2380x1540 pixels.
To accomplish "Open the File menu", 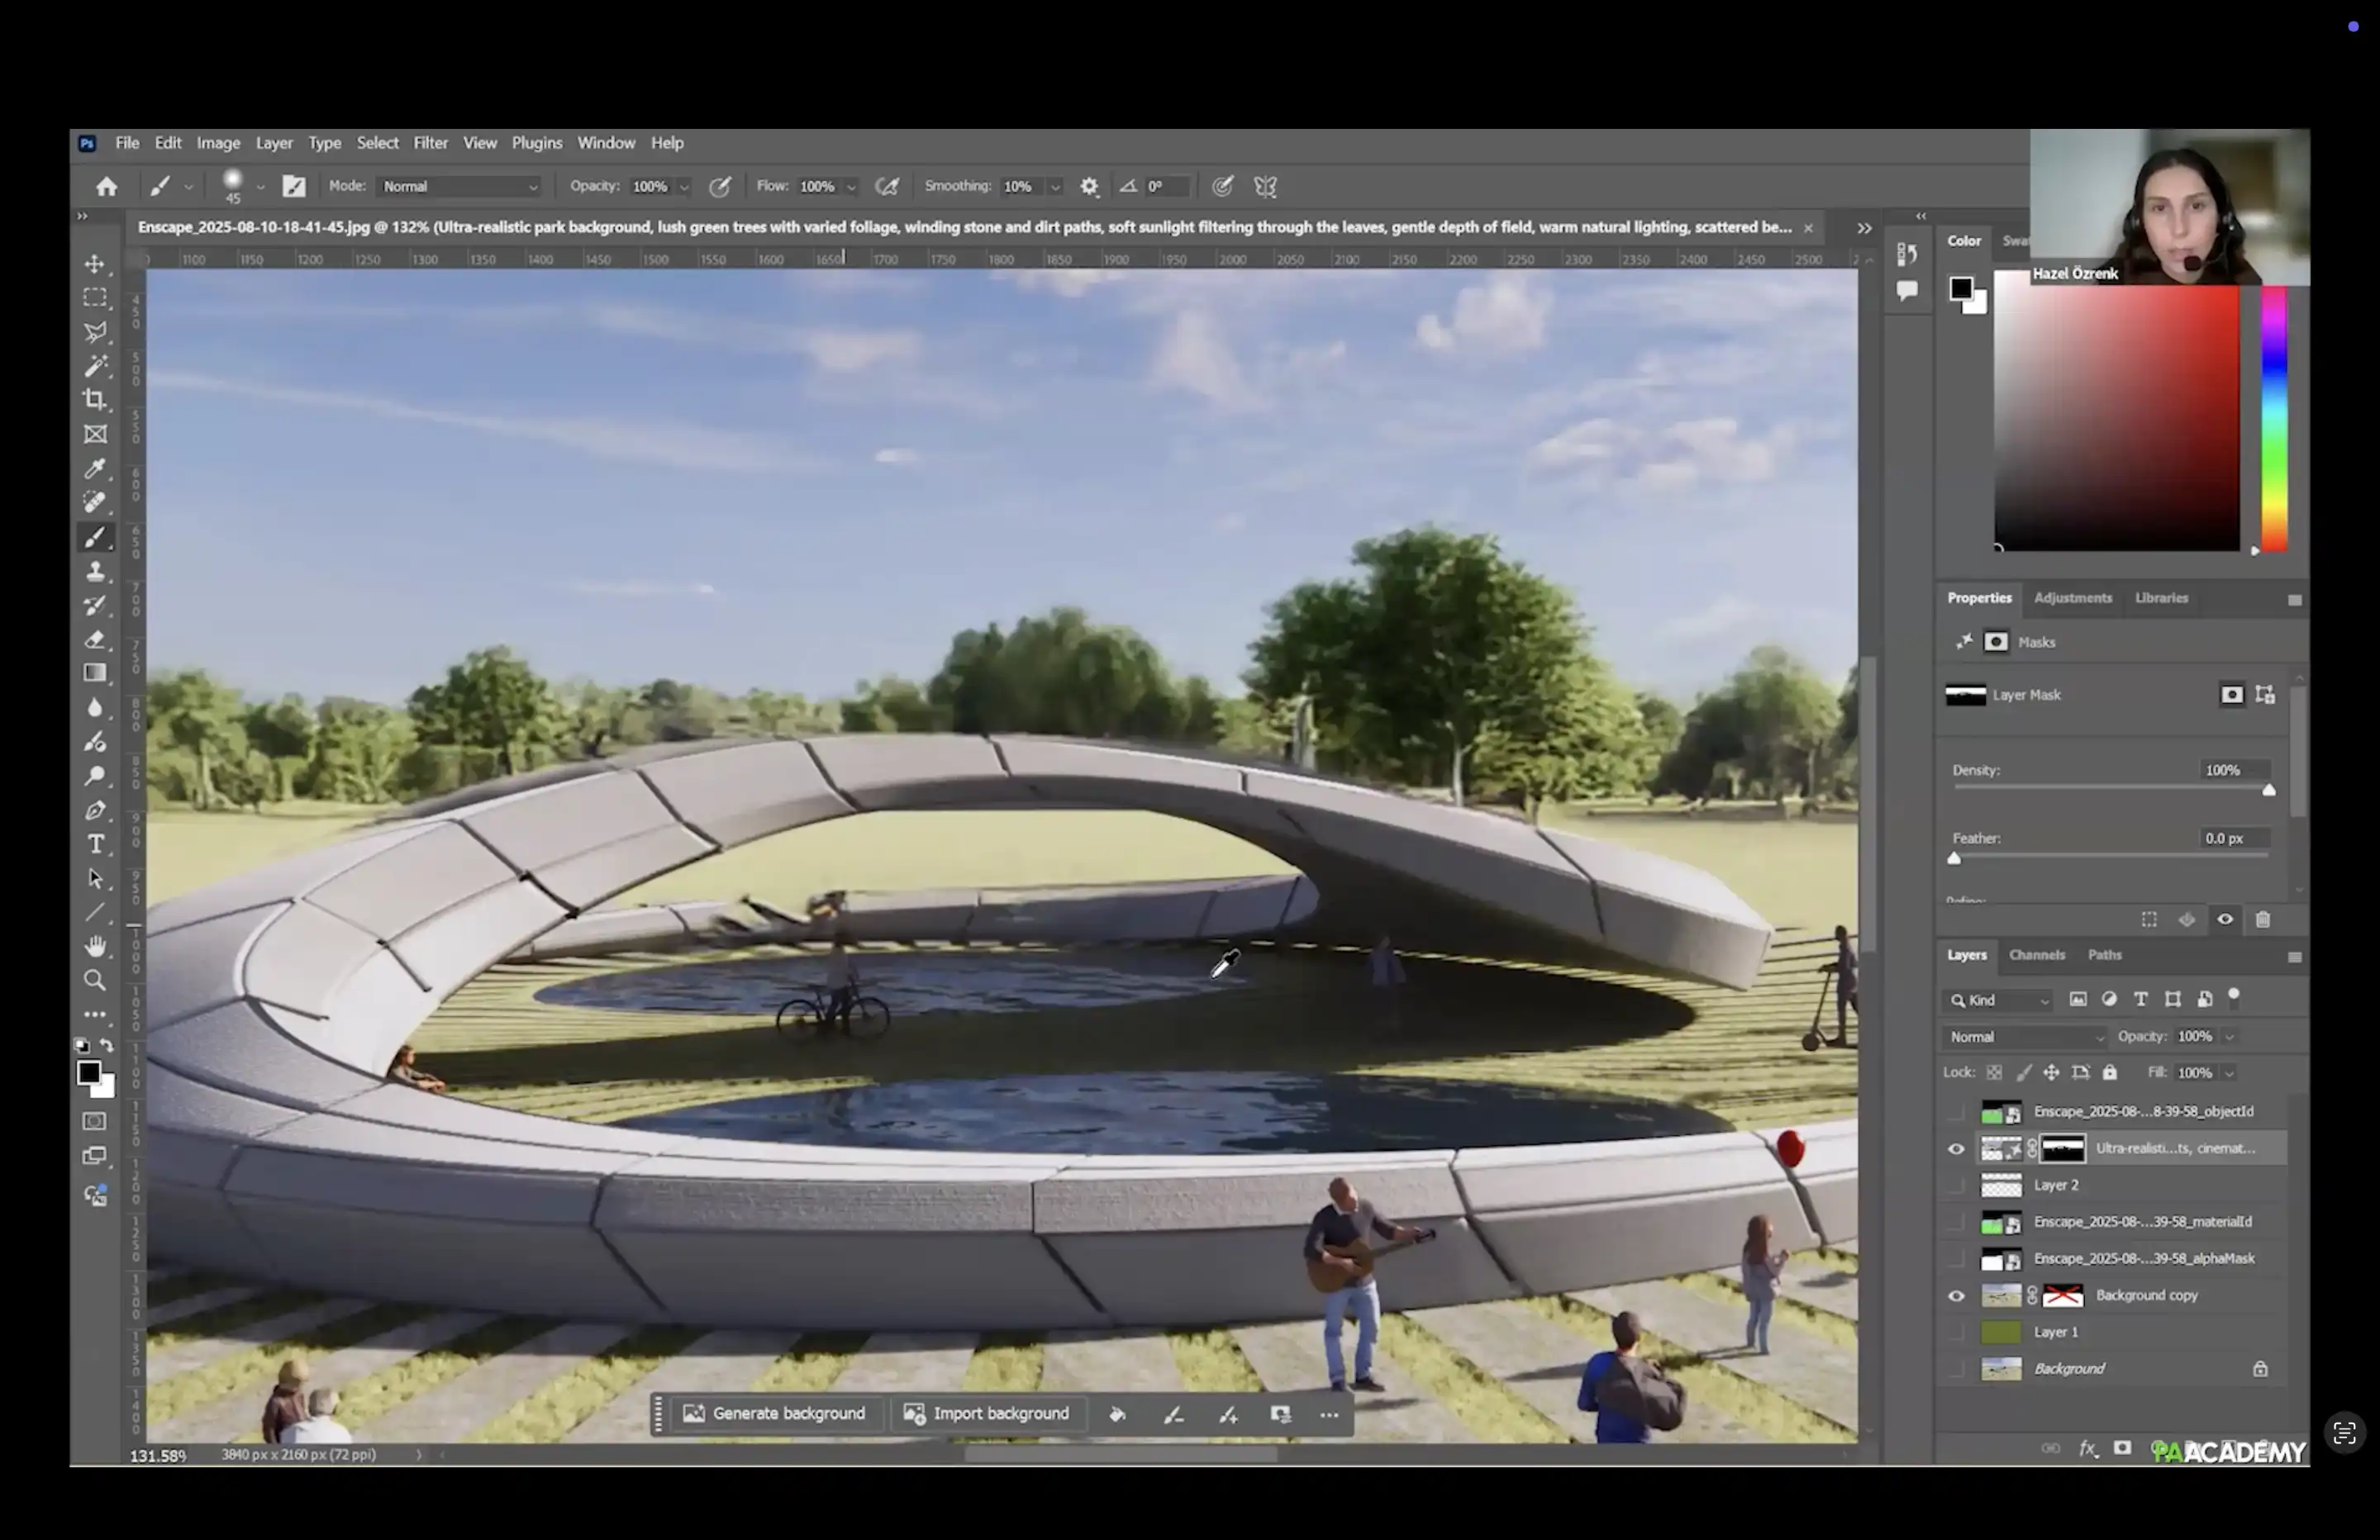I will pos(127,143).
